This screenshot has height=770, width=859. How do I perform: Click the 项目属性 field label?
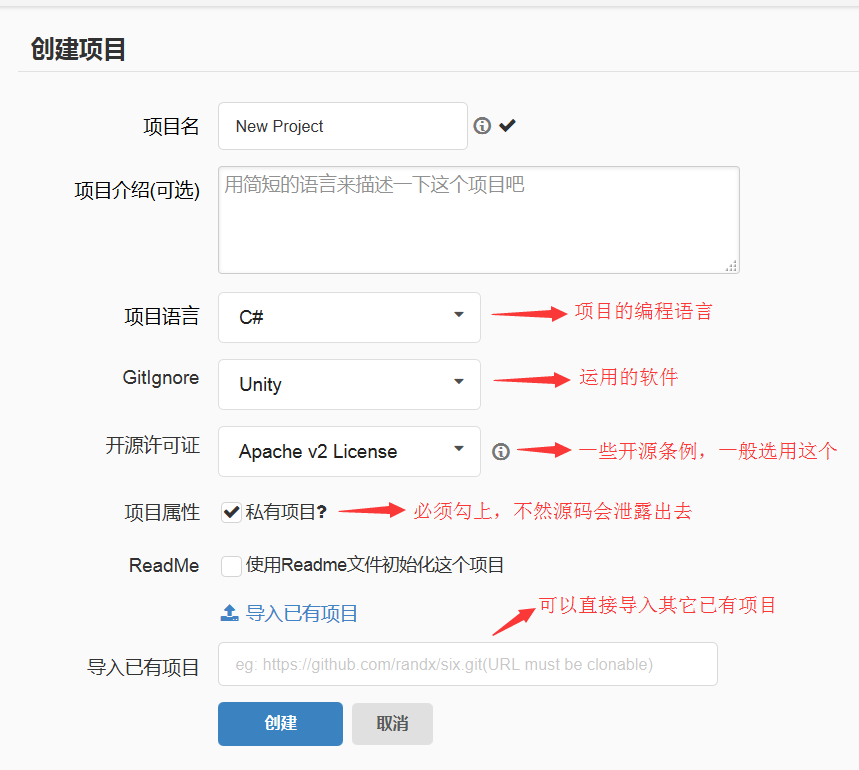[162, 513]
